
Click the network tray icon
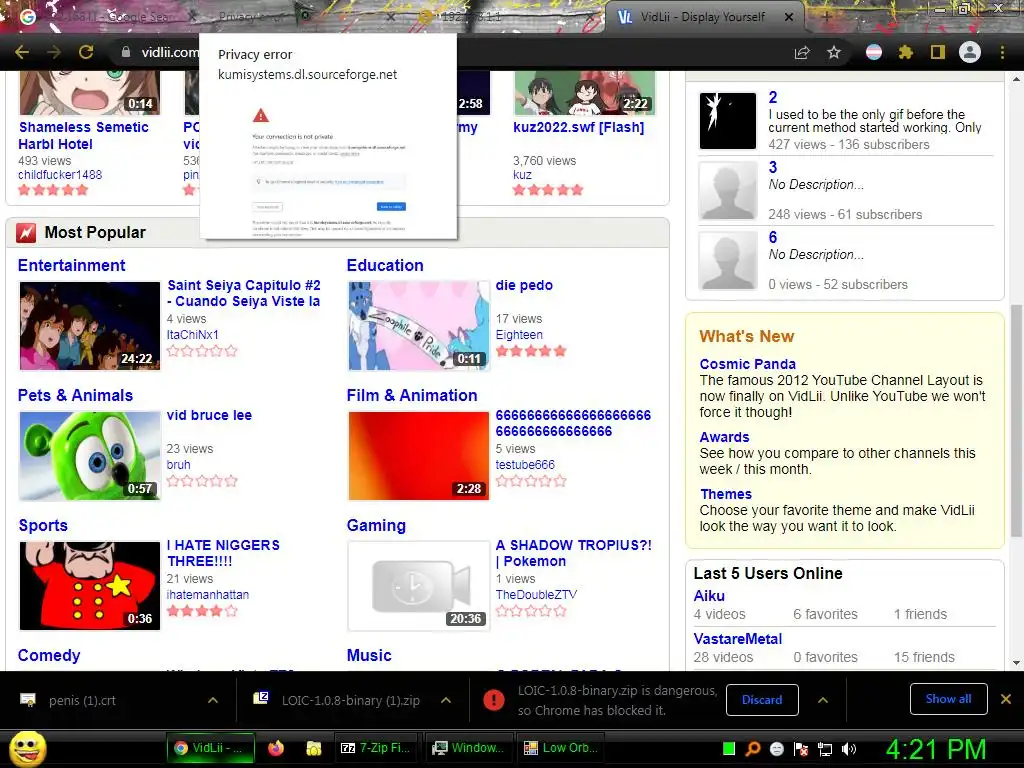click(x=825, y=749)
